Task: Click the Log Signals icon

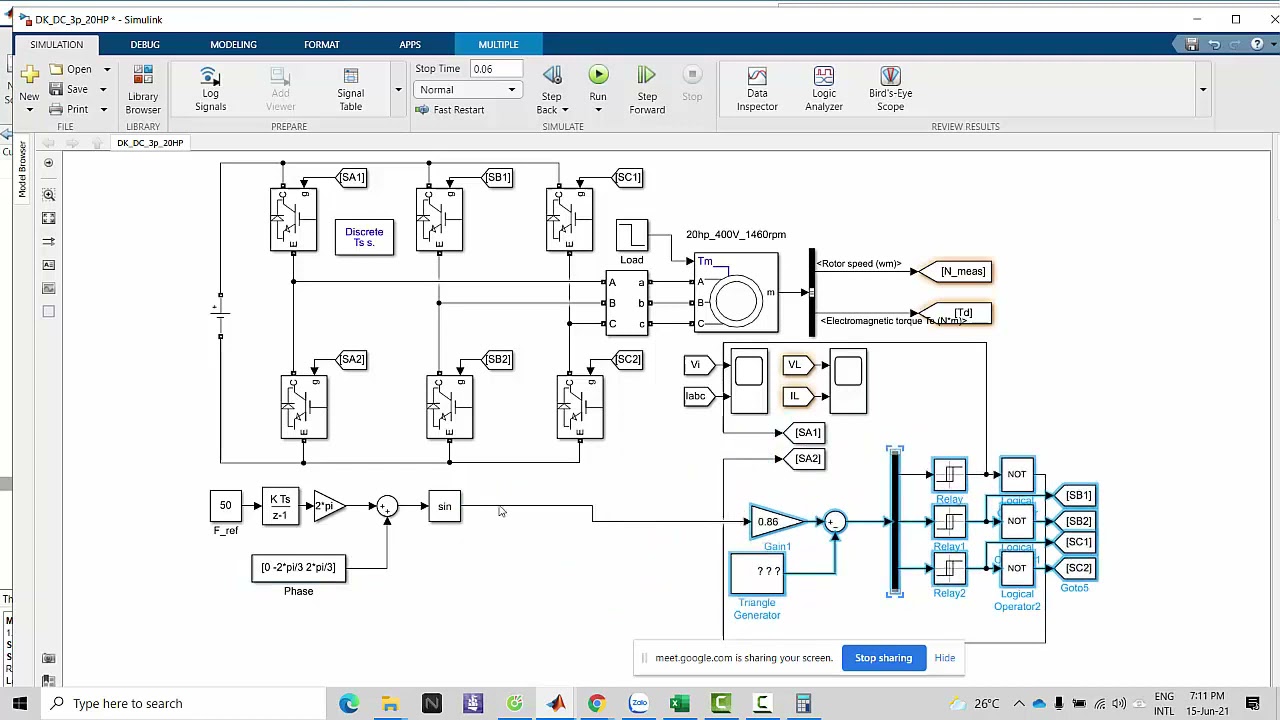Action: click(x=210, y=90)
